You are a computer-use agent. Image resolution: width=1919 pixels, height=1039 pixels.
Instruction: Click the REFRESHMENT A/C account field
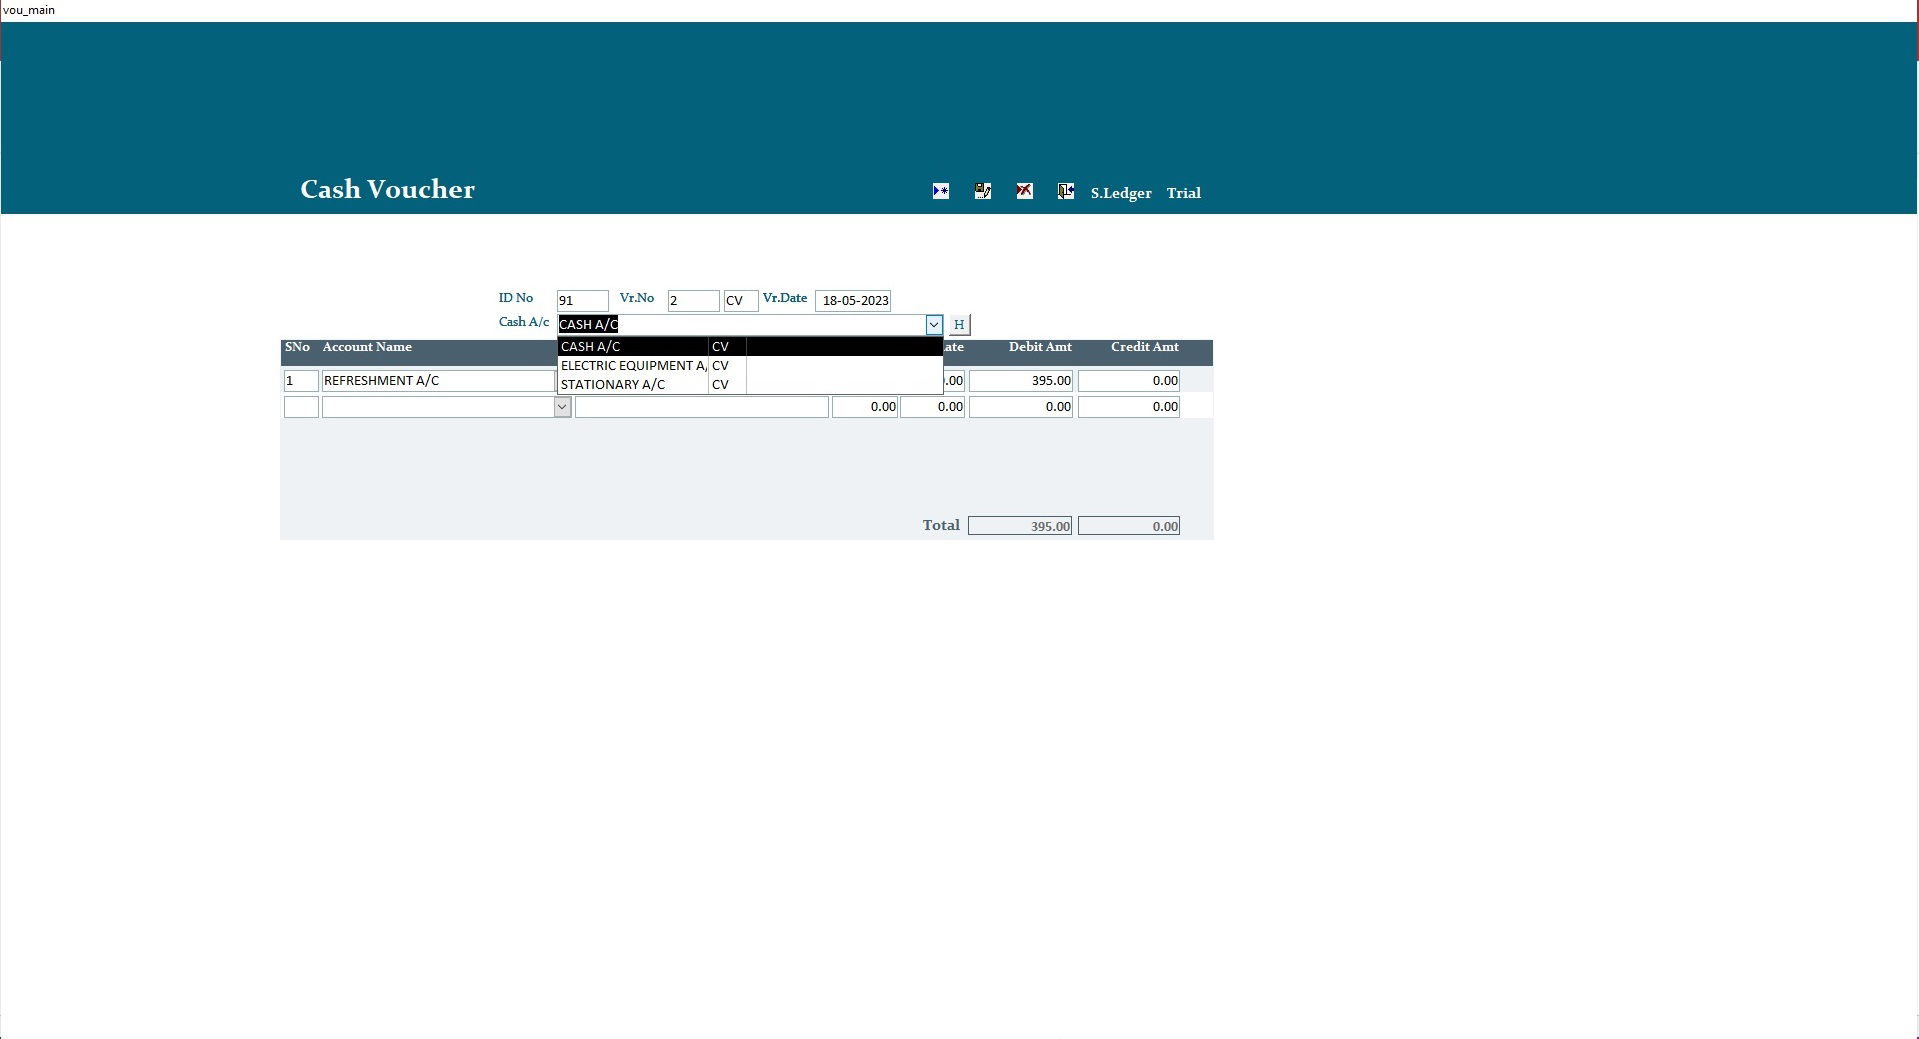(x=439, y=381)
